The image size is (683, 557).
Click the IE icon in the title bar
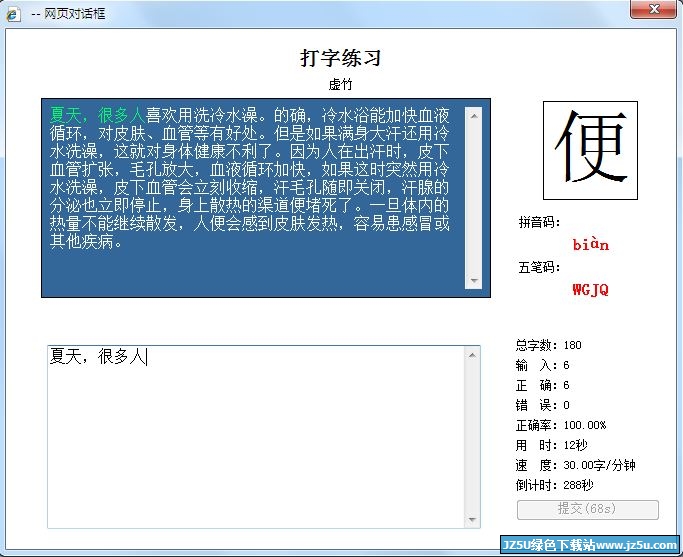pyautogui.click(x=13, y=14)
